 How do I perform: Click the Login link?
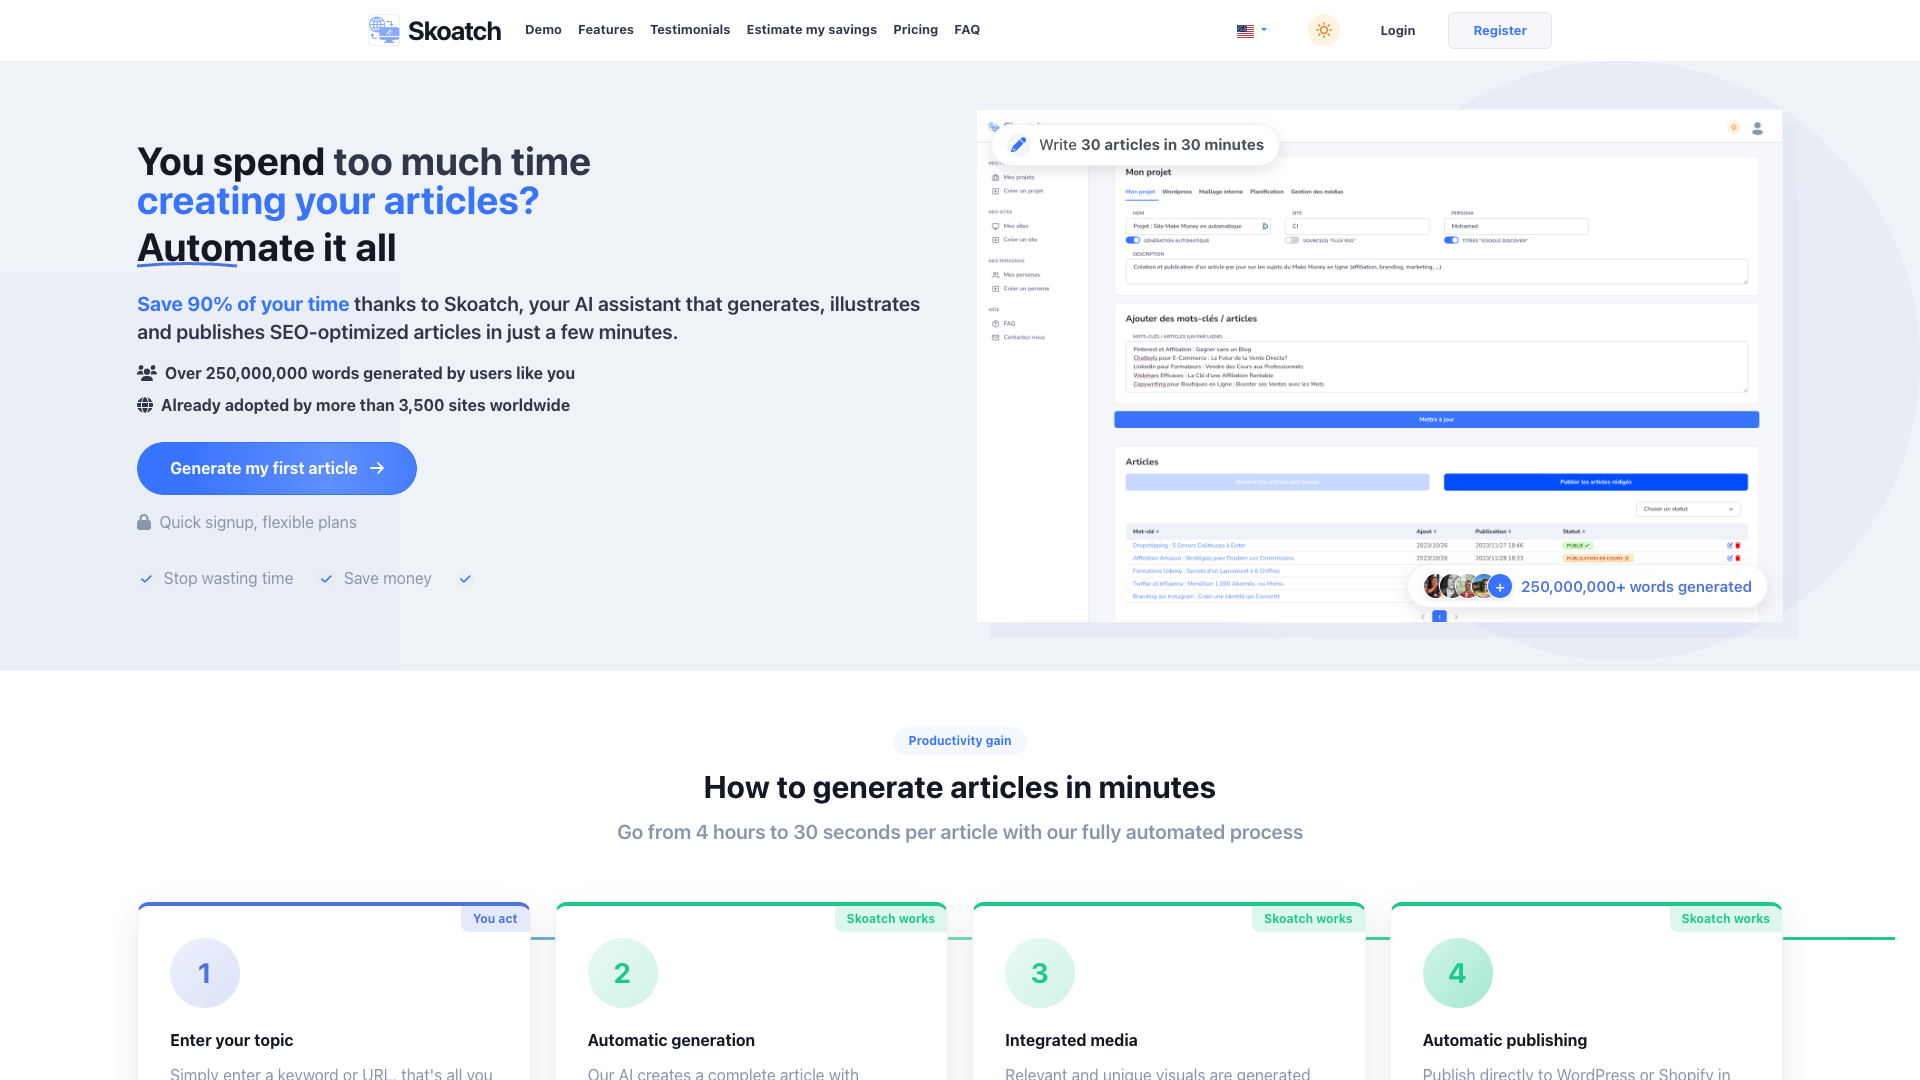click(1397, 31)
